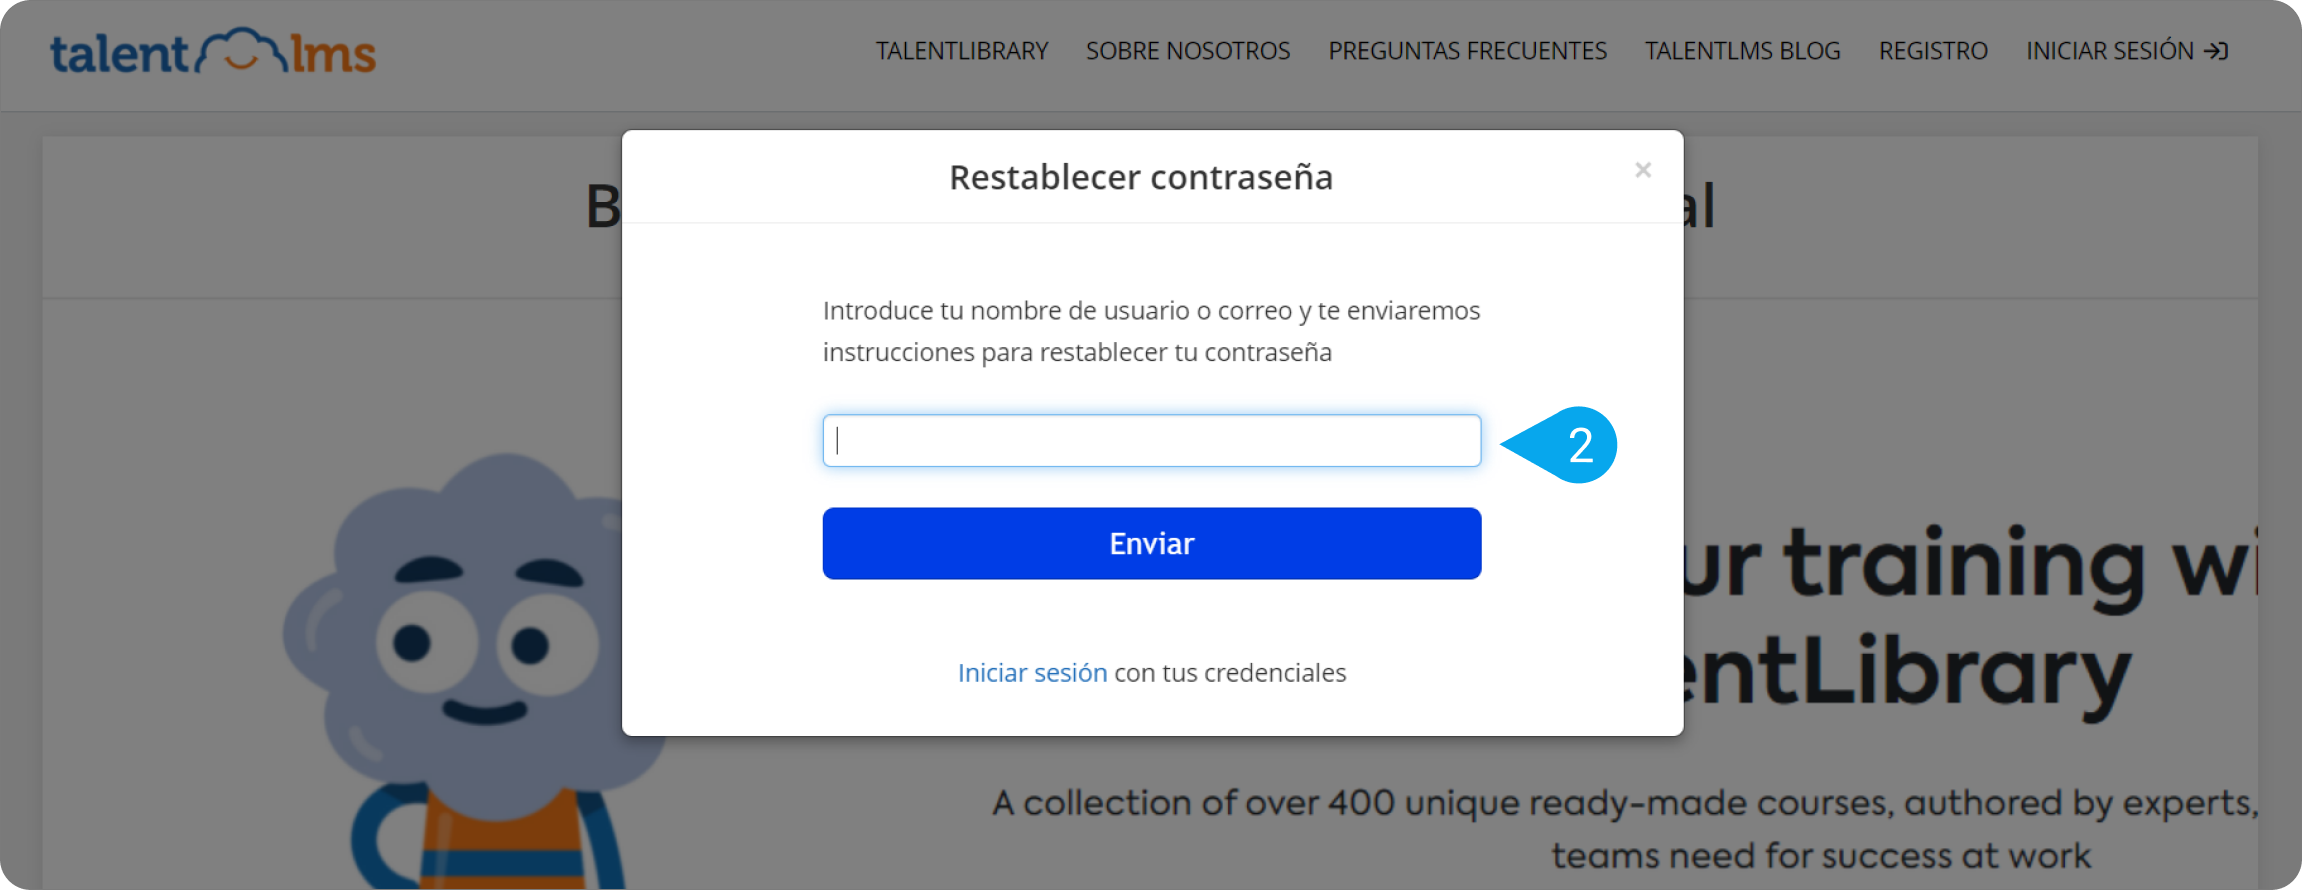2302x890 pixels.
Task: Follow the Iniciar sesión link in dialog
Action: click(x=1032, y=673)
